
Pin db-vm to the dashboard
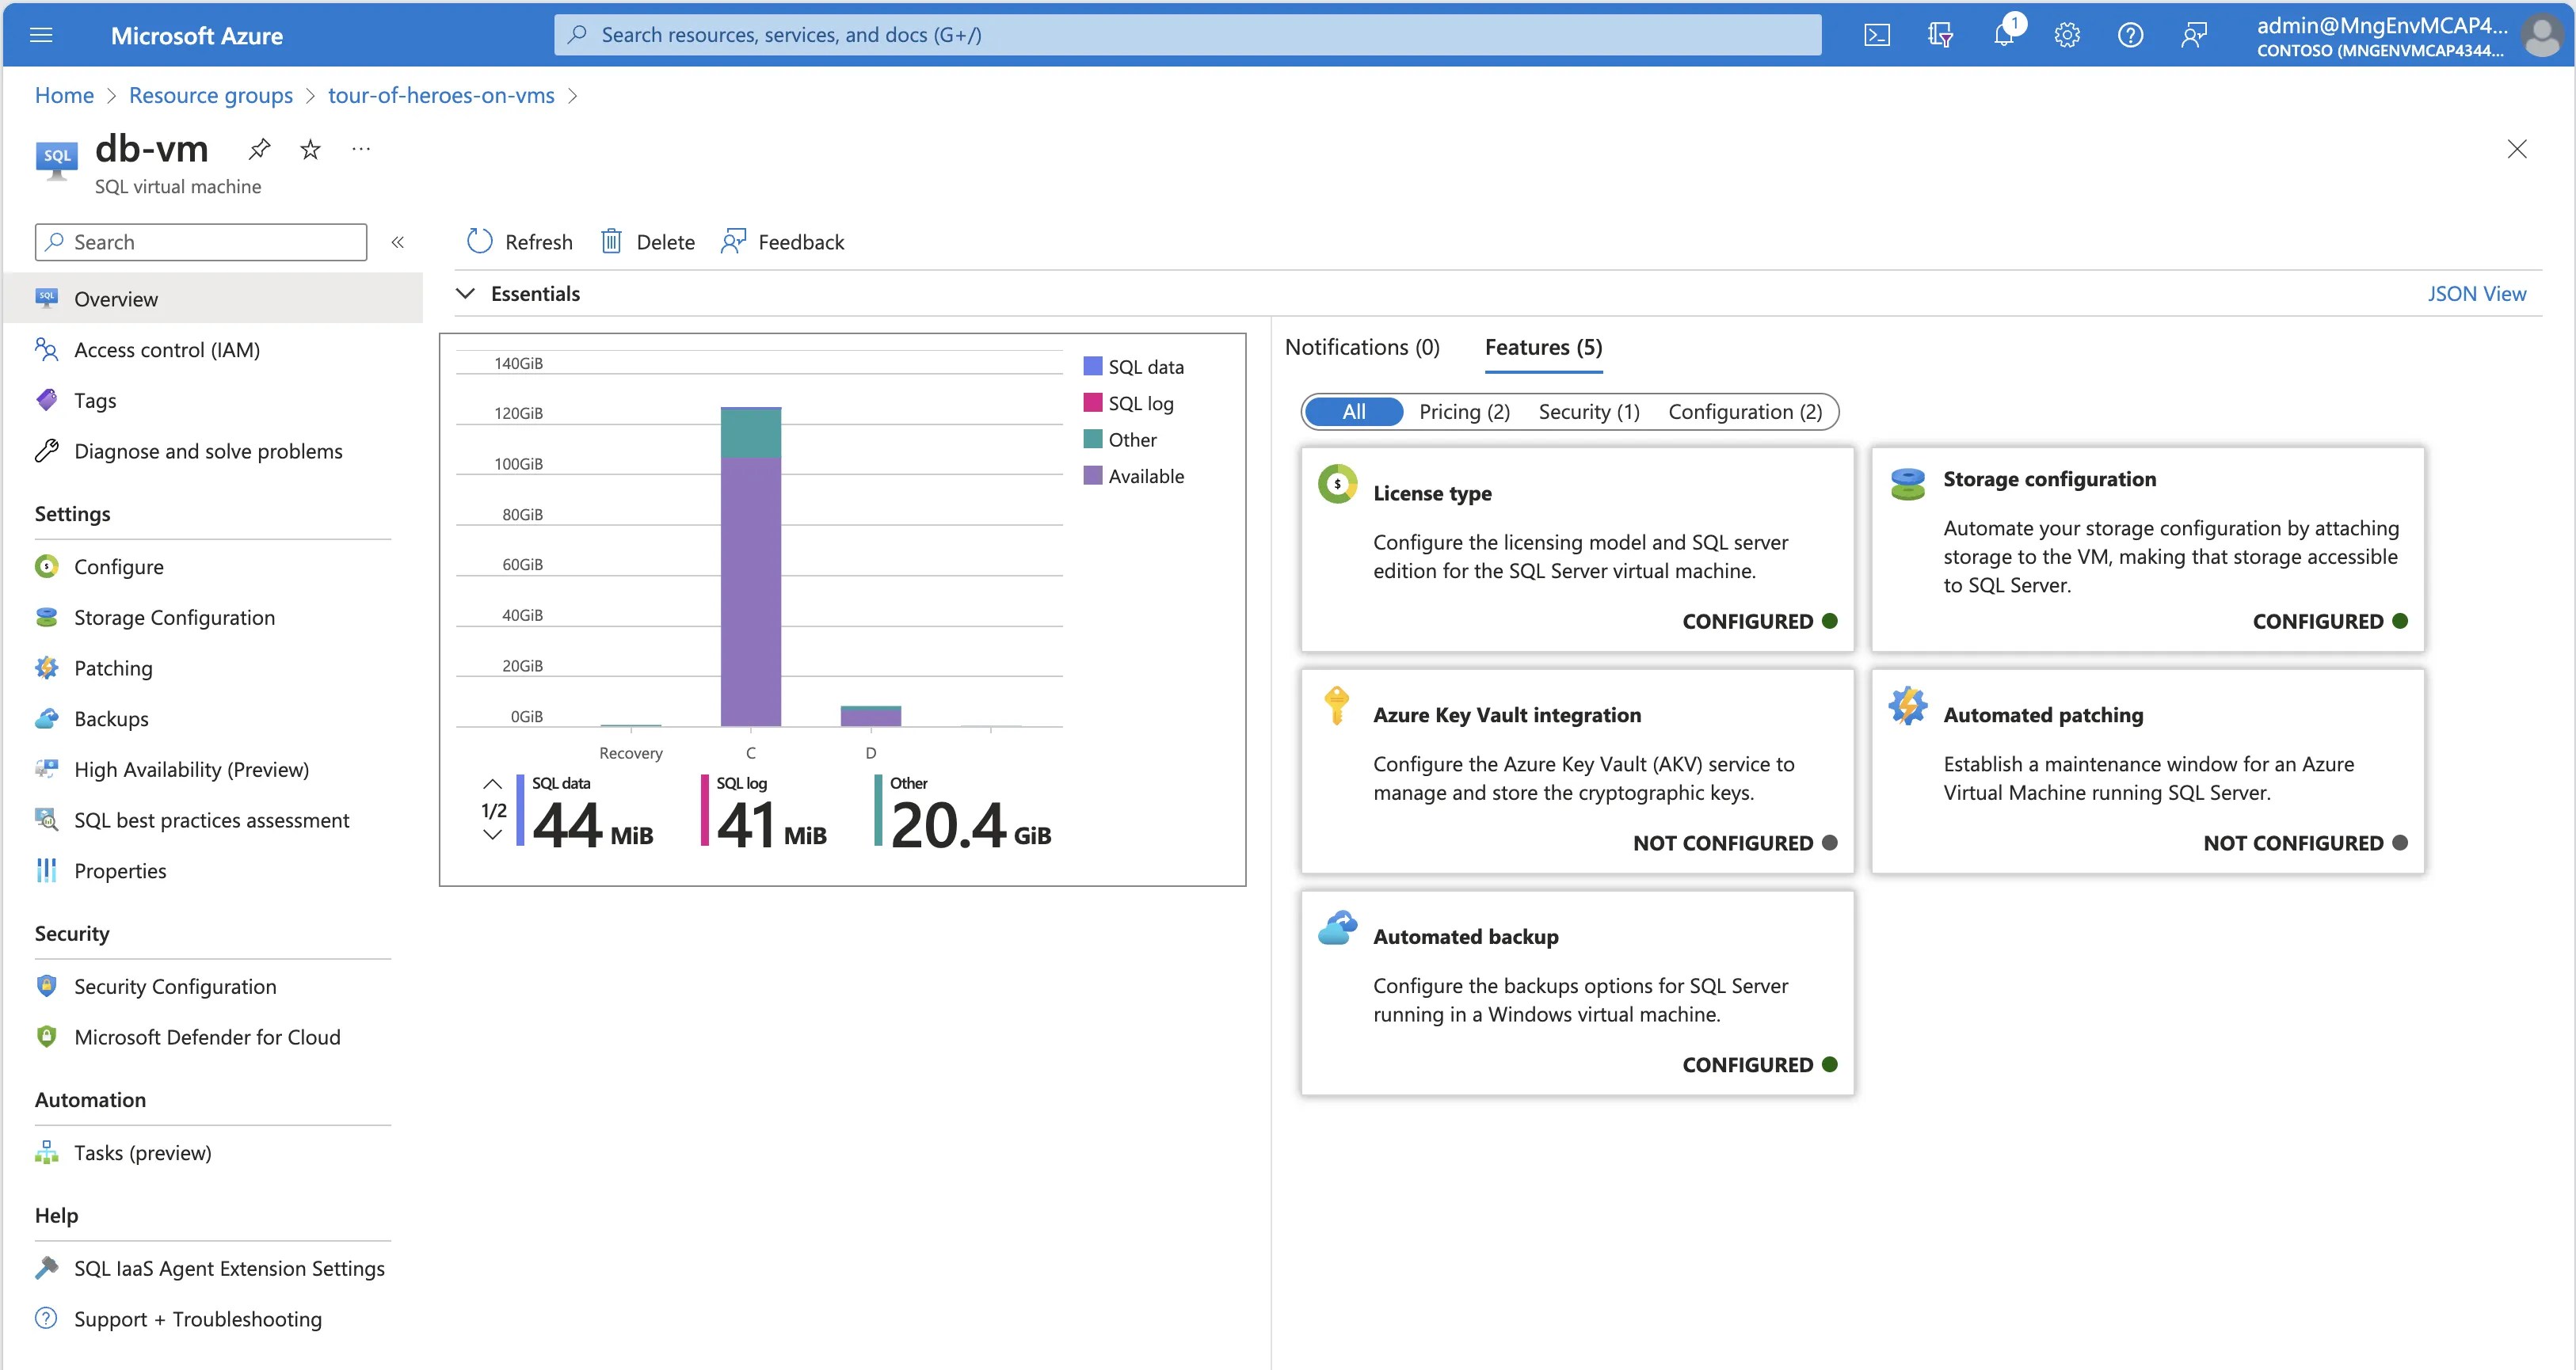pos(259,148)
